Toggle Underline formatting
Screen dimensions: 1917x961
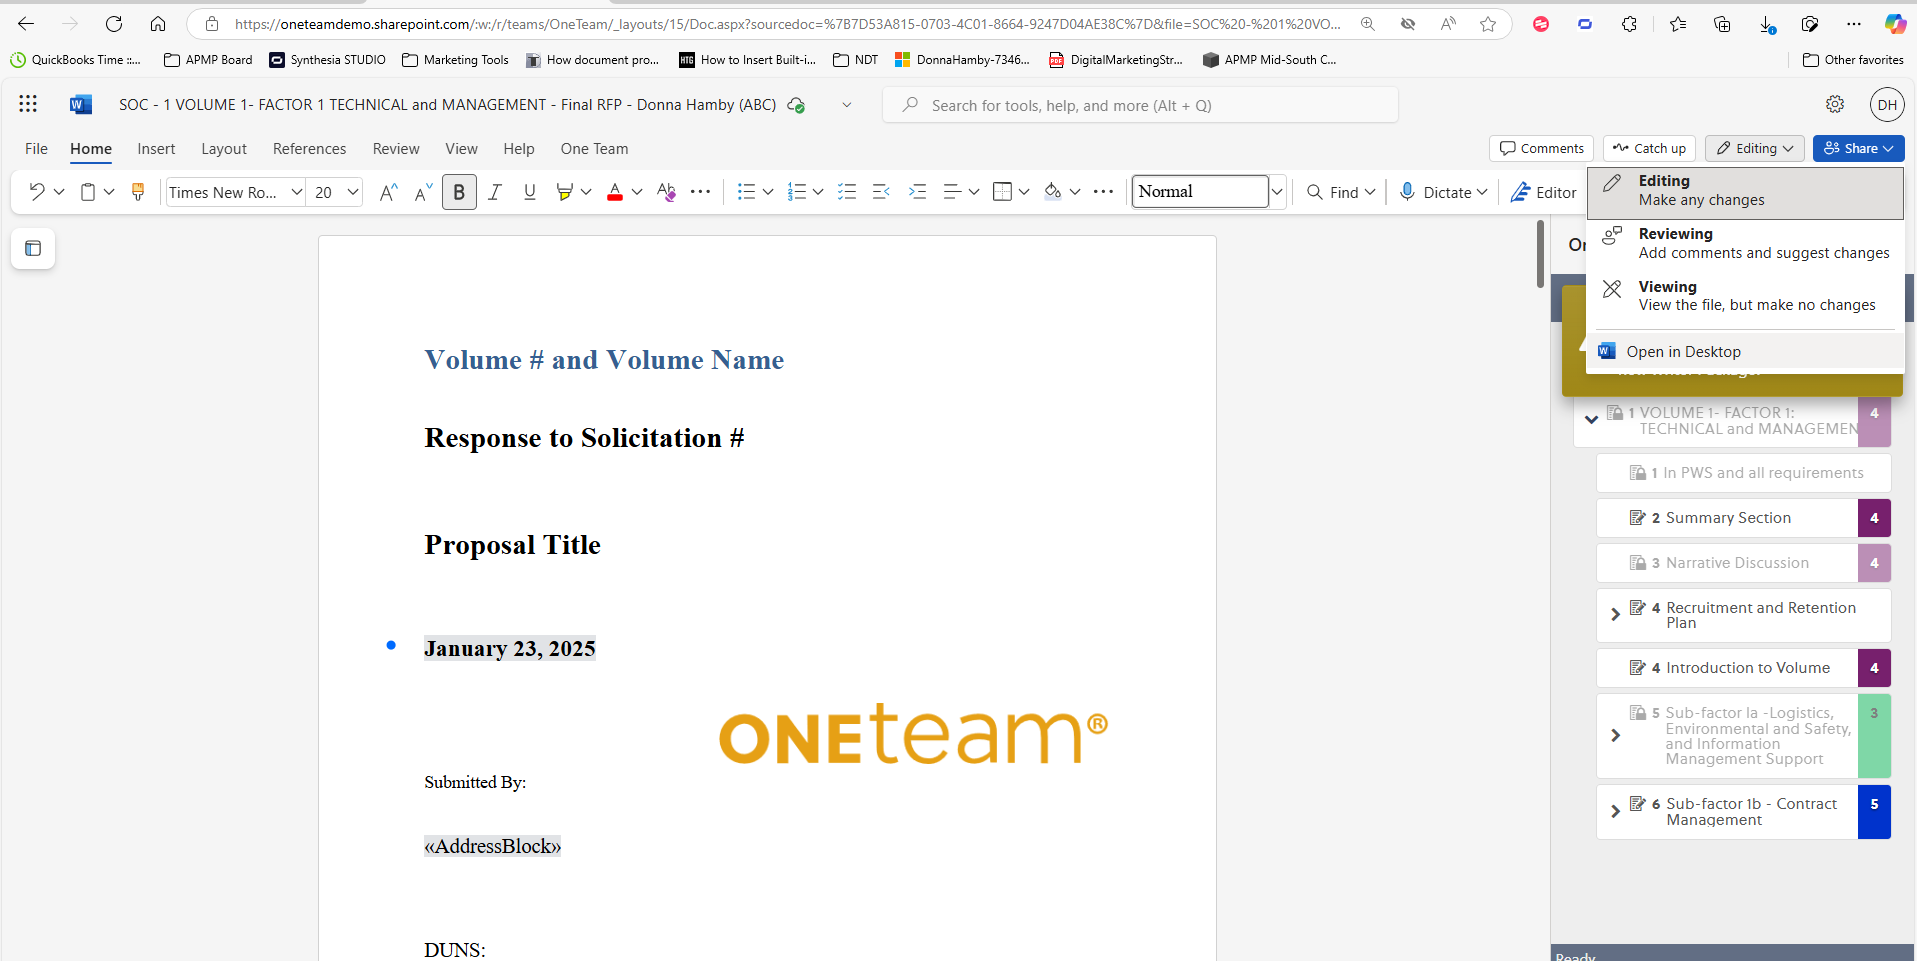[530, 192]
